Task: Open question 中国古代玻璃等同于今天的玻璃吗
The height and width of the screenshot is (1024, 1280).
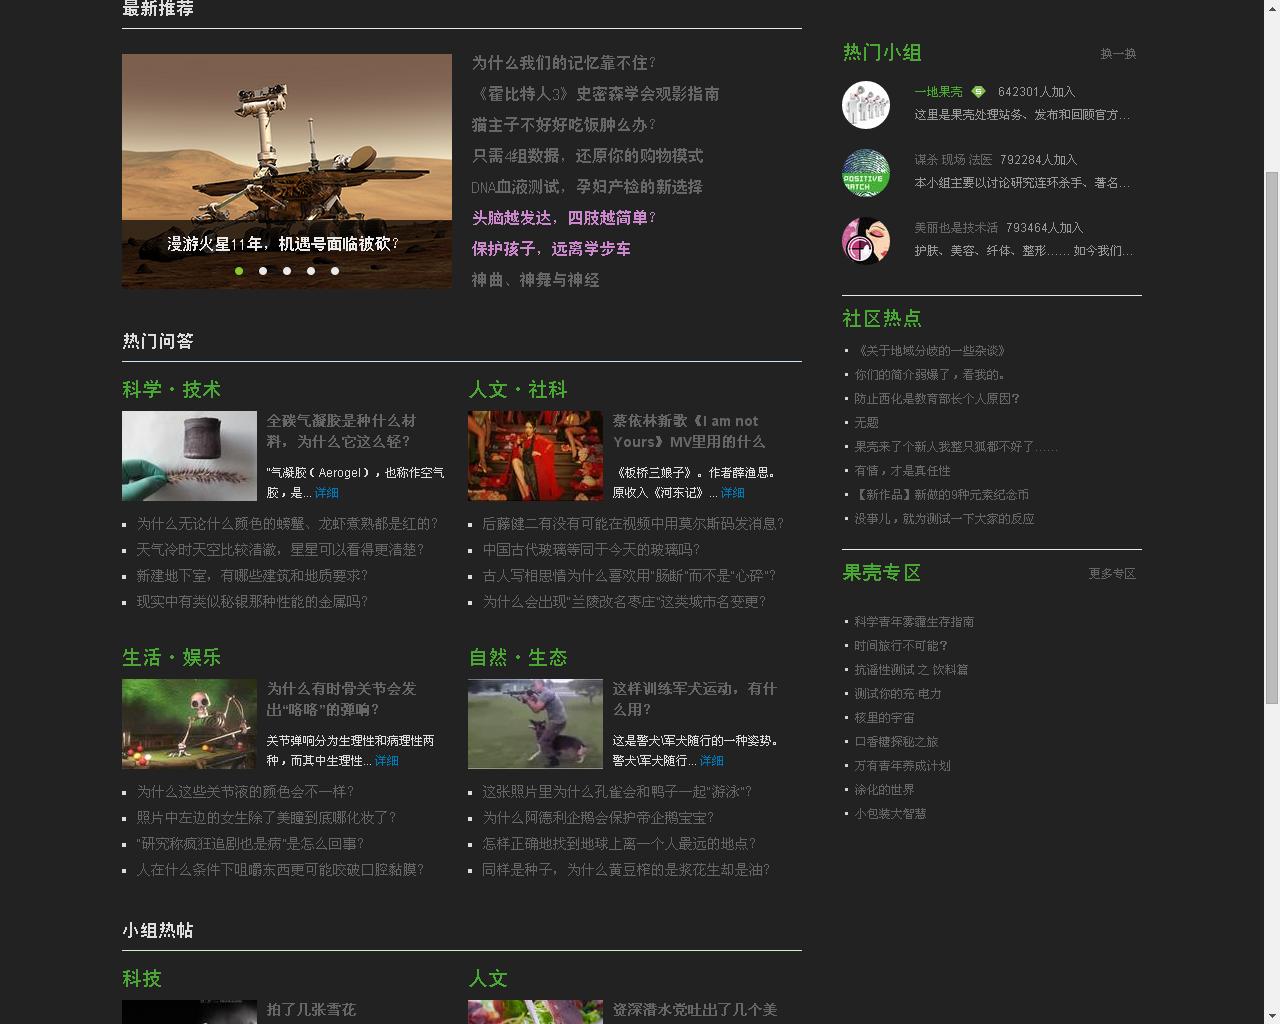Action: pos(591,550)
